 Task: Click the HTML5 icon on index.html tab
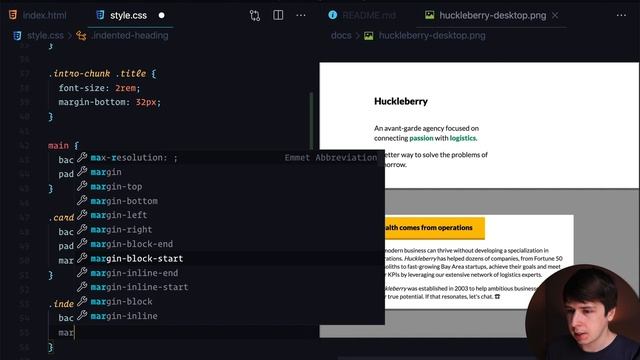pos(13,15)
